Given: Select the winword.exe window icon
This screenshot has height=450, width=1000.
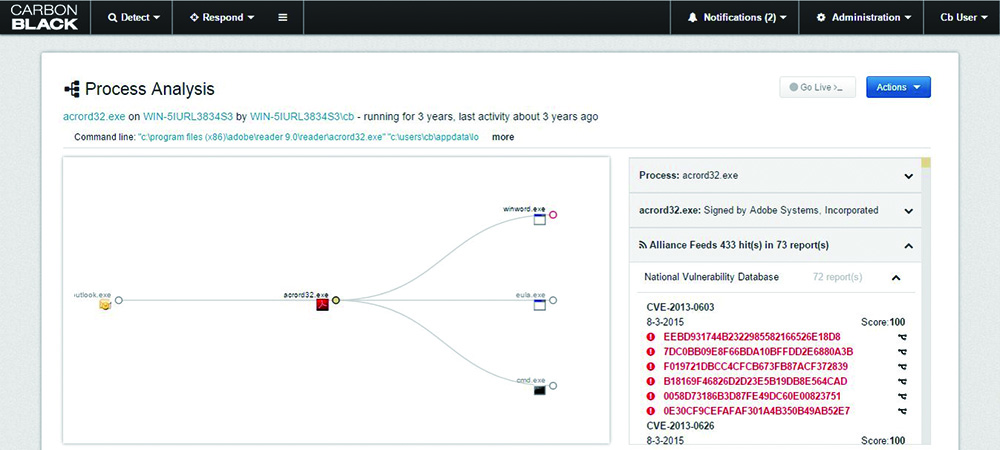Looking at the screenshot, I should (540, 219).
